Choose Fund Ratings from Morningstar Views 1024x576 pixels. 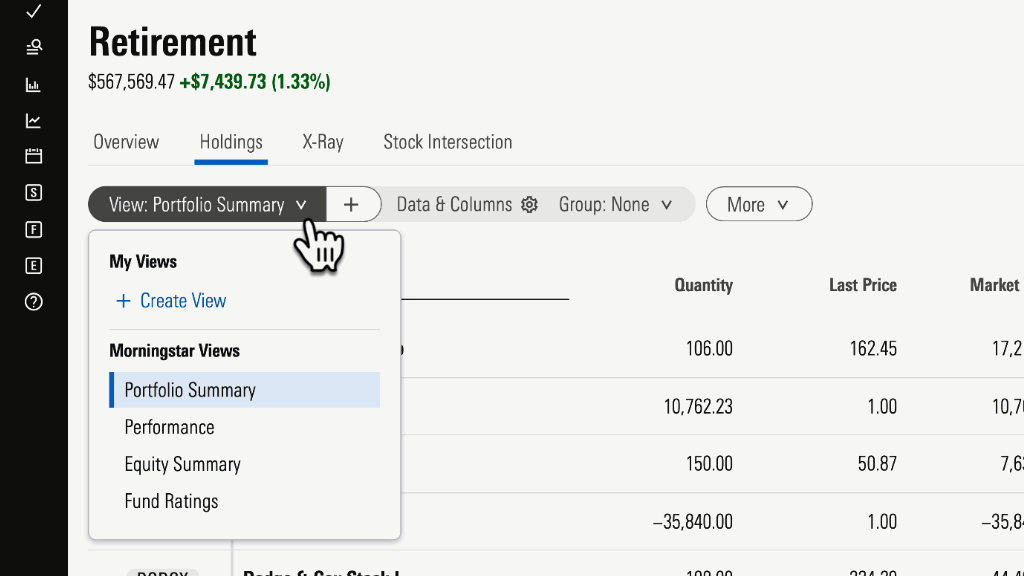point(171,501)
